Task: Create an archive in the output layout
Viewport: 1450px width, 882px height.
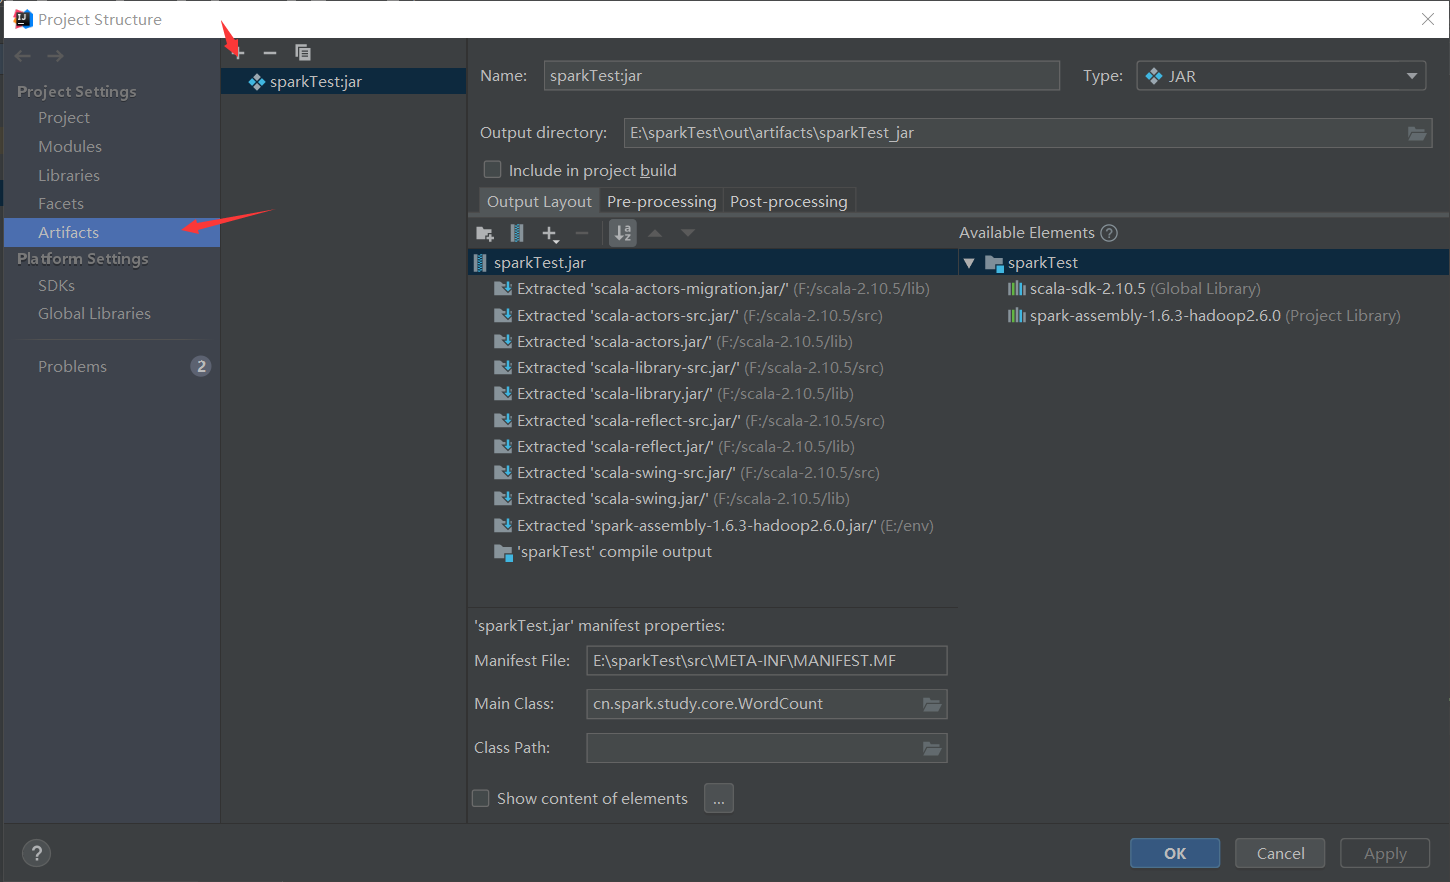Action: point(517,233)
